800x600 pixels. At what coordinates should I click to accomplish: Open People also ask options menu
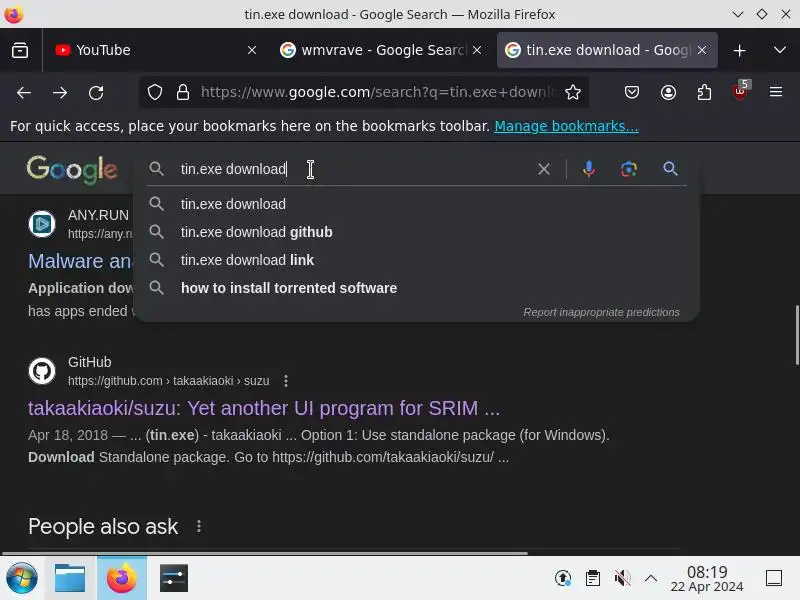tap(199, 527)
